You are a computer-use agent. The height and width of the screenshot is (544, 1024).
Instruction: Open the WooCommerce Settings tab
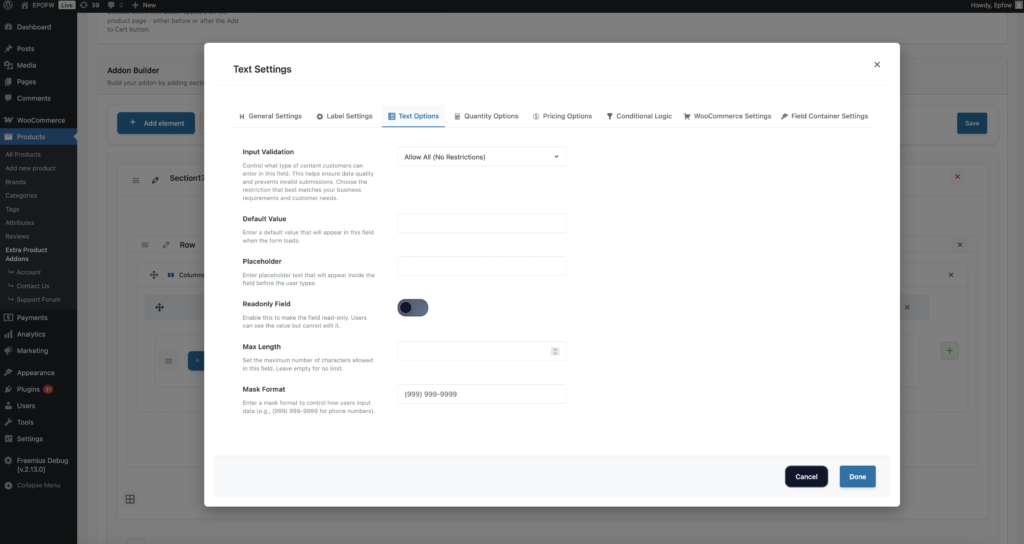click(x=727, y=116)
